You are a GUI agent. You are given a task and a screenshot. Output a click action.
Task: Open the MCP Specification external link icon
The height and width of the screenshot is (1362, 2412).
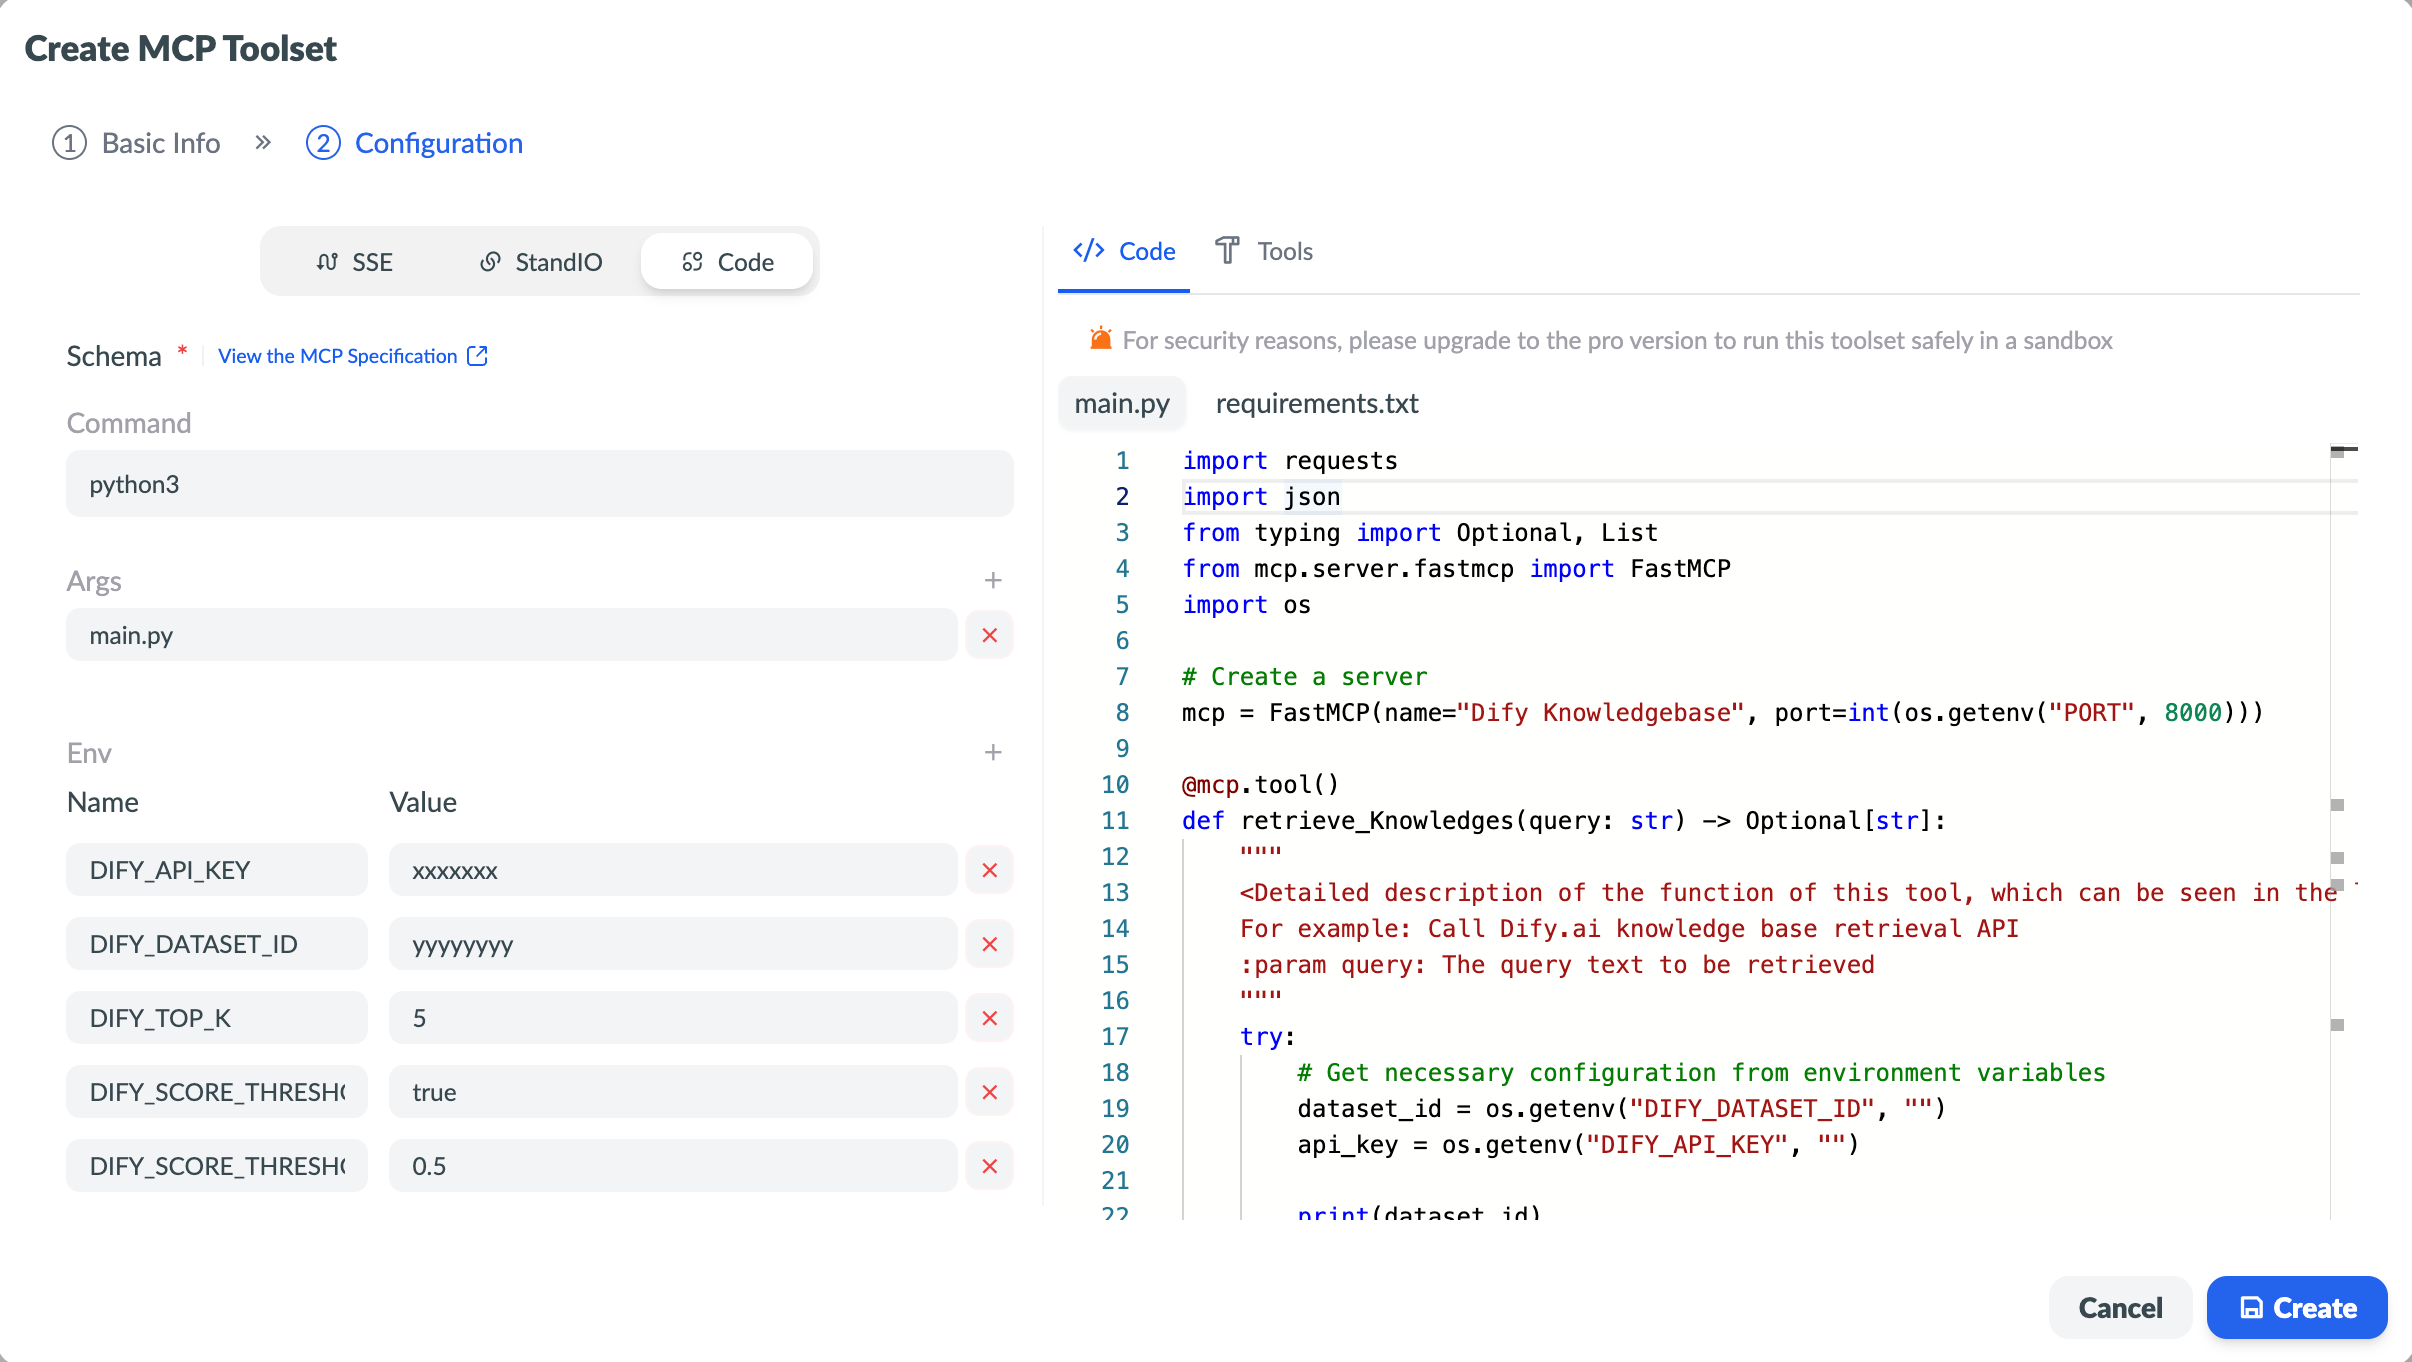[x=477, y=355]
